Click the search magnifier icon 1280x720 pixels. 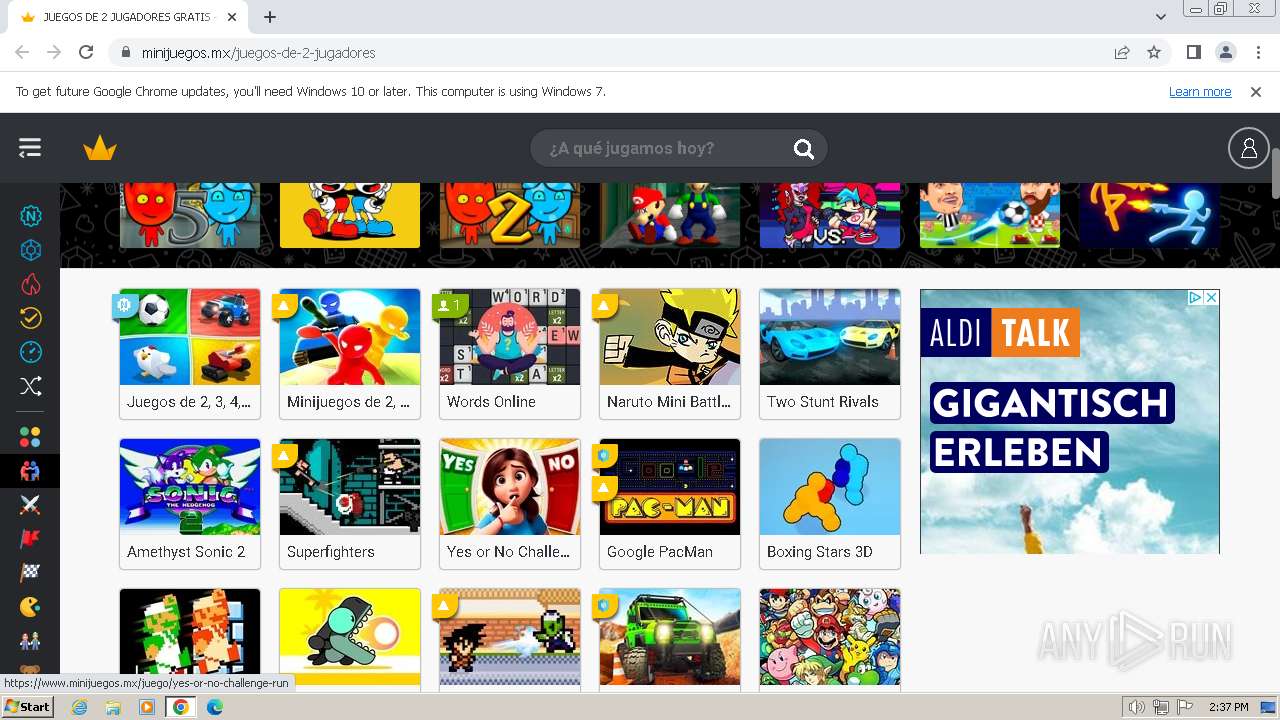tap(804, 149)
